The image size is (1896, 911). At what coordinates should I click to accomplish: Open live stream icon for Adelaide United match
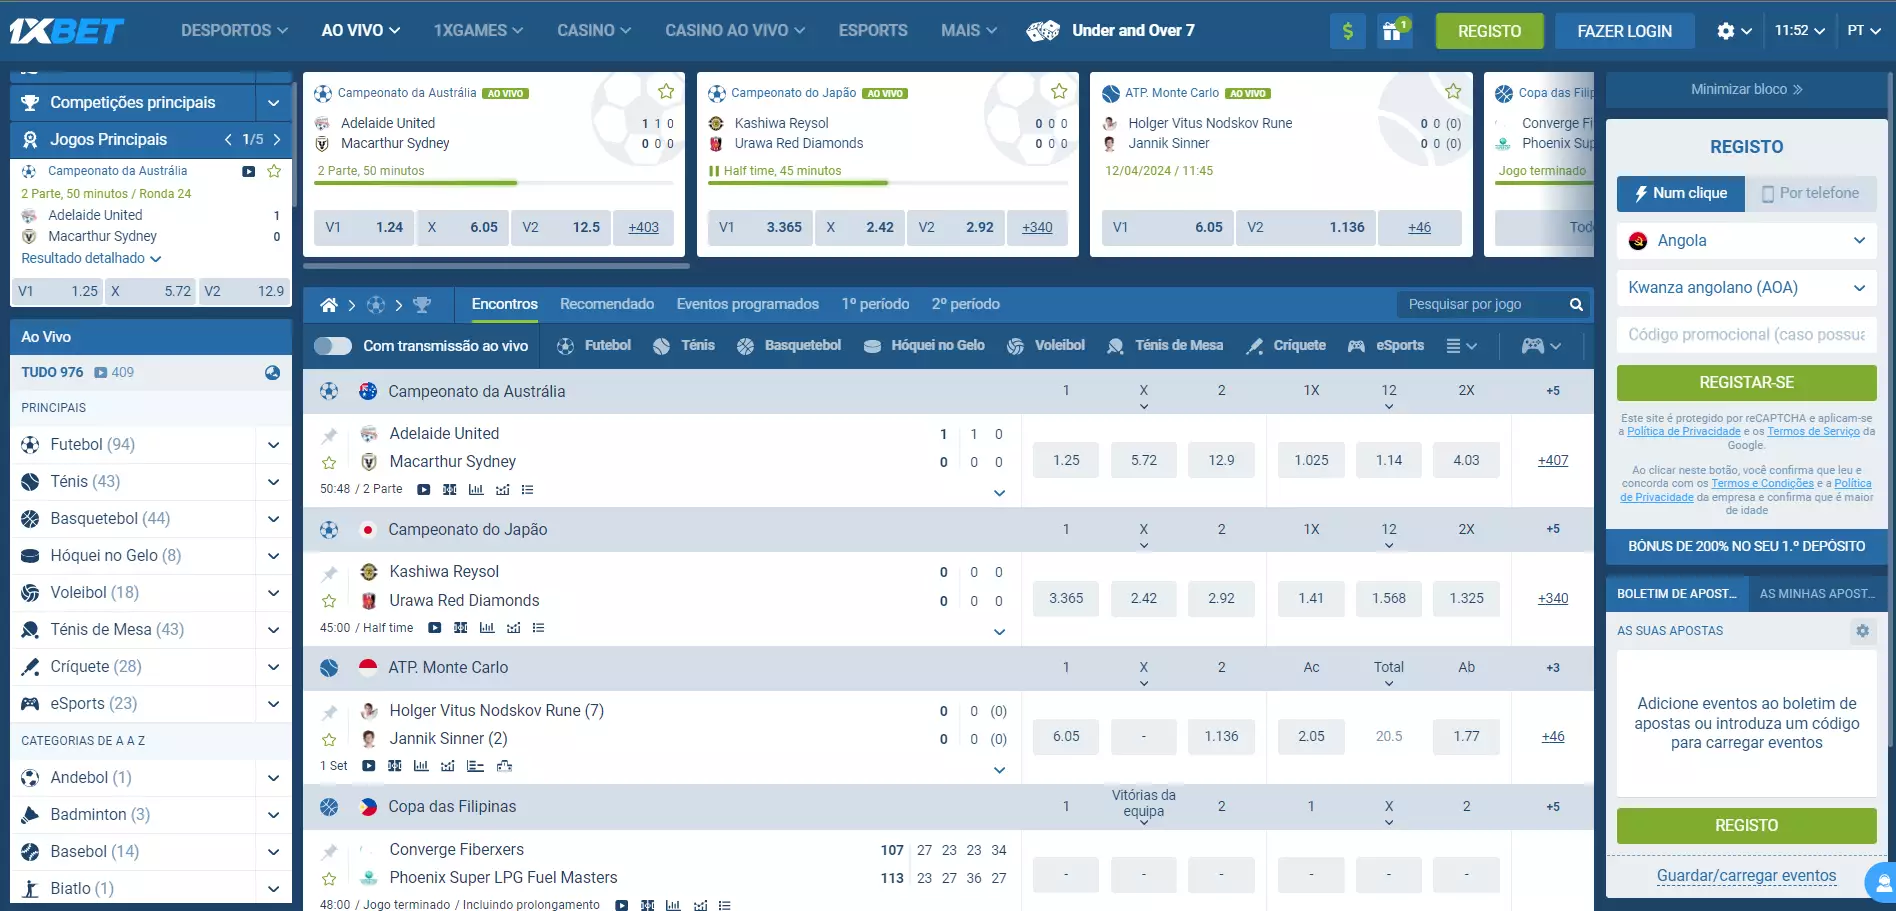pyautogui.click(x=424, y=490)
